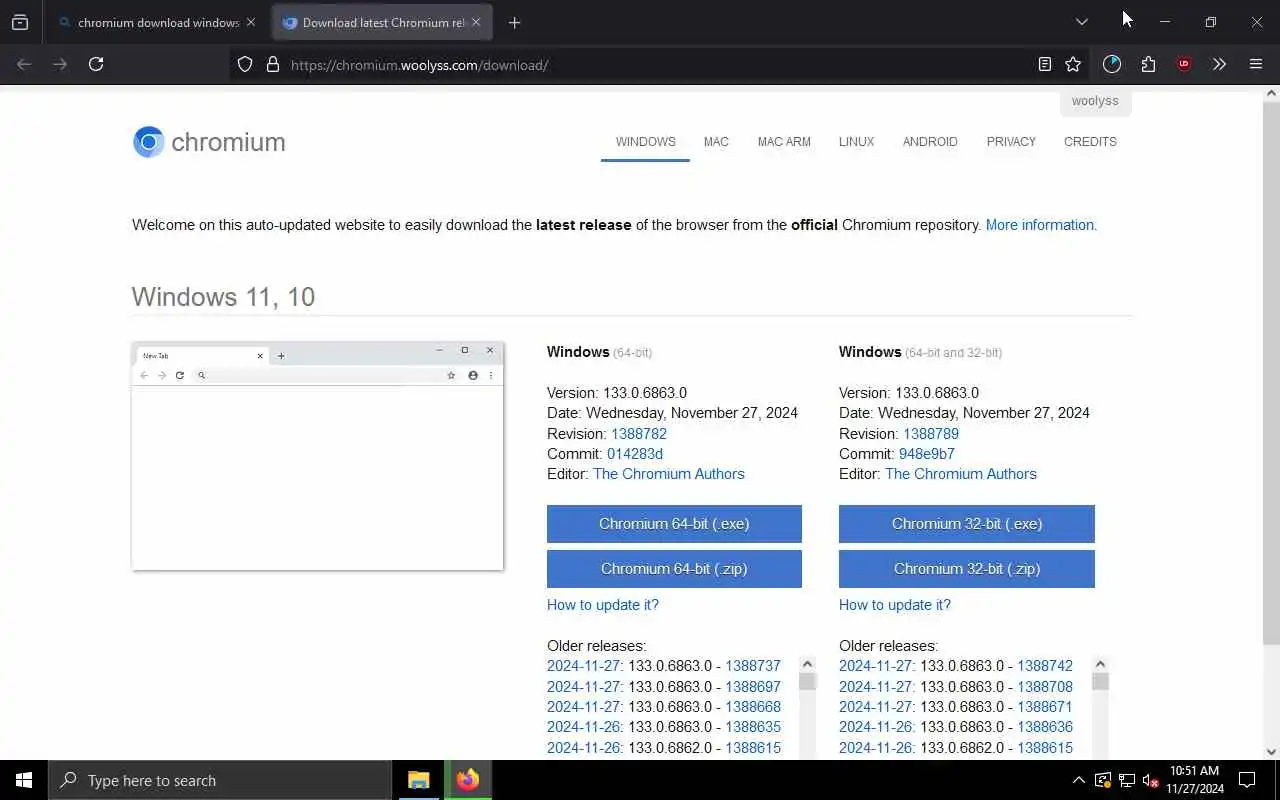Select the MAC ARM tab
This screenshot has height=800, width=1280.
coord(784,142)
